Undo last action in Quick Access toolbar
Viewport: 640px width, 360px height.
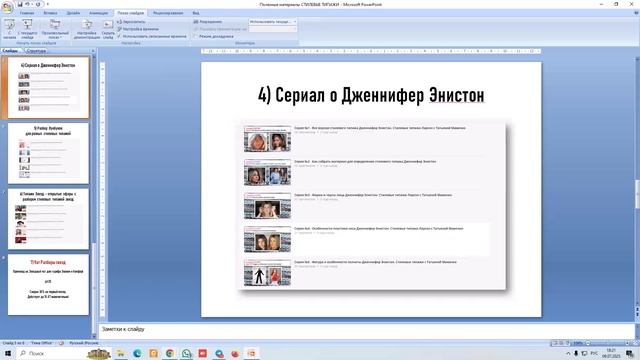coord(27,4)
